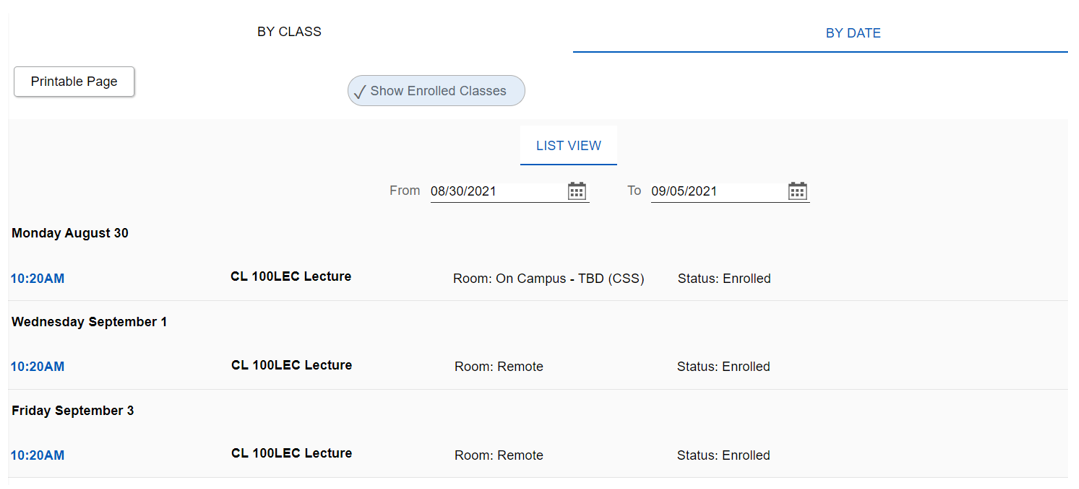Open the From date calendar picker icon
The height and width of the screenshot is (489, 1079).
pyautogui.click(x=577, y=191)
